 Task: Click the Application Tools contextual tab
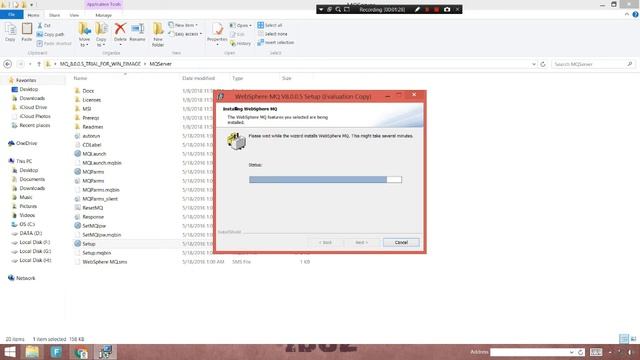tap(104, 4)
